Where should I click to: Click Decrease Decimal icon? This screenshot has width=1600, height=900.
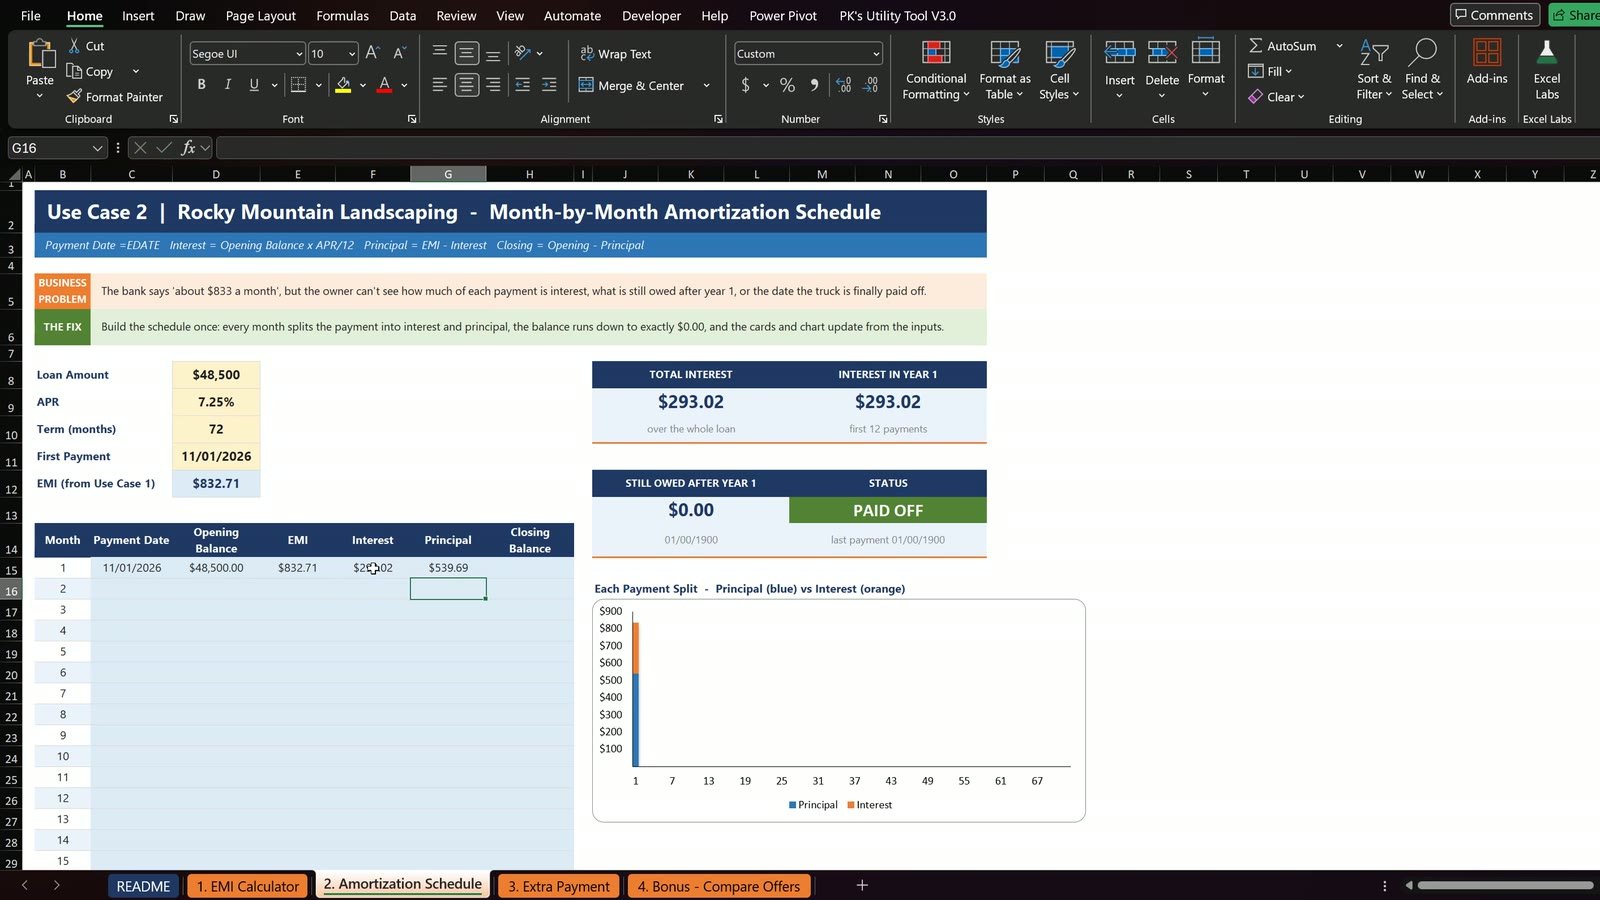(x=870, y=85)
